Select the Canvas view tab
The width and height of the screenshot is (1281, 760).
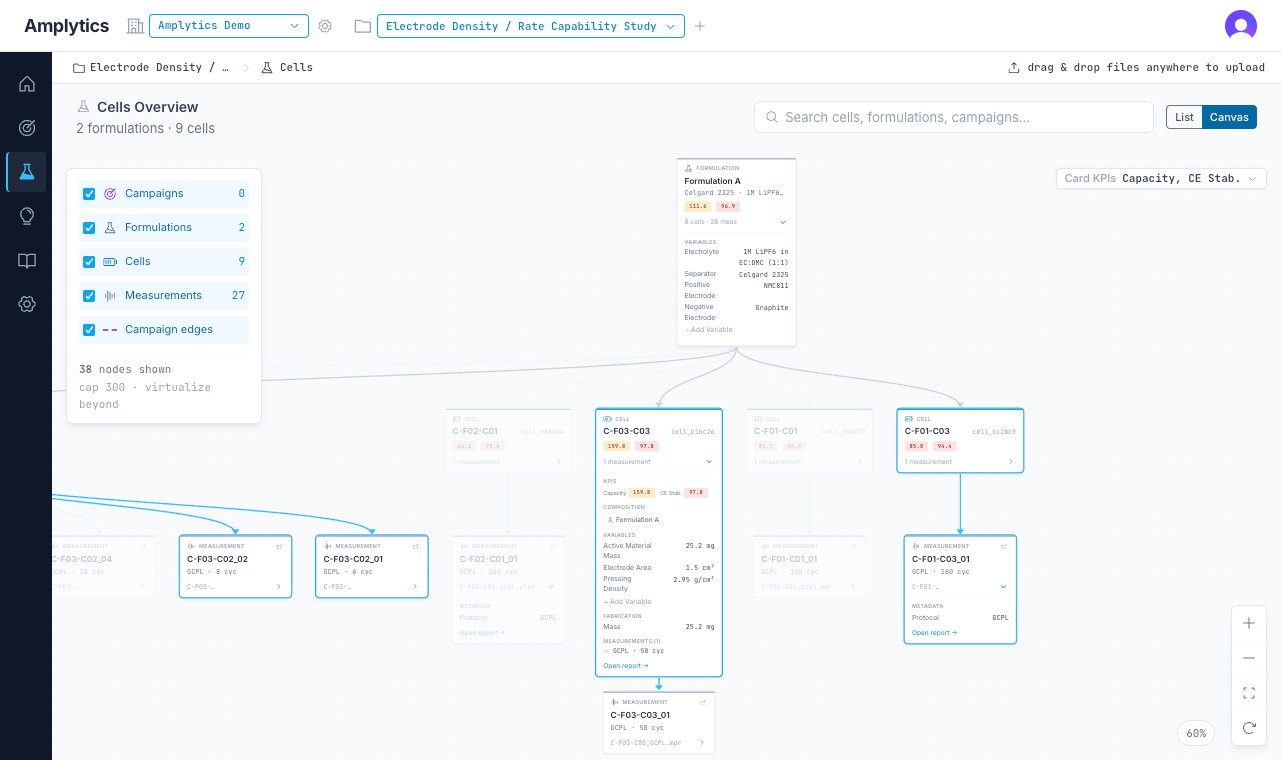point(1229,117)
